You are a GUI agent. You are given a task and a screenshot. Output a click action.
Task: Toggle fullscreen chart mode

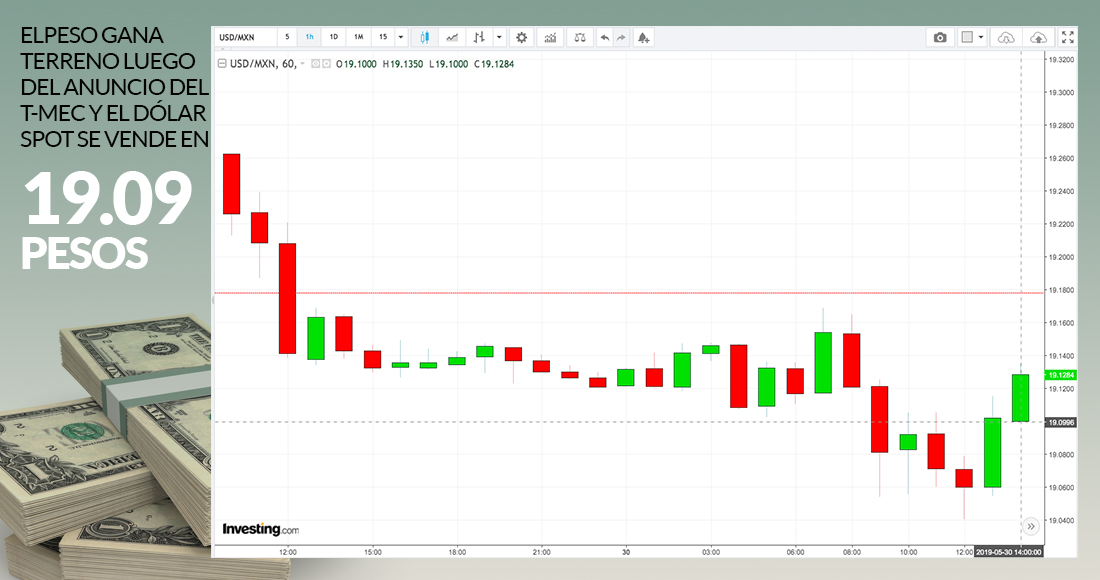[x=1069, y=37]
